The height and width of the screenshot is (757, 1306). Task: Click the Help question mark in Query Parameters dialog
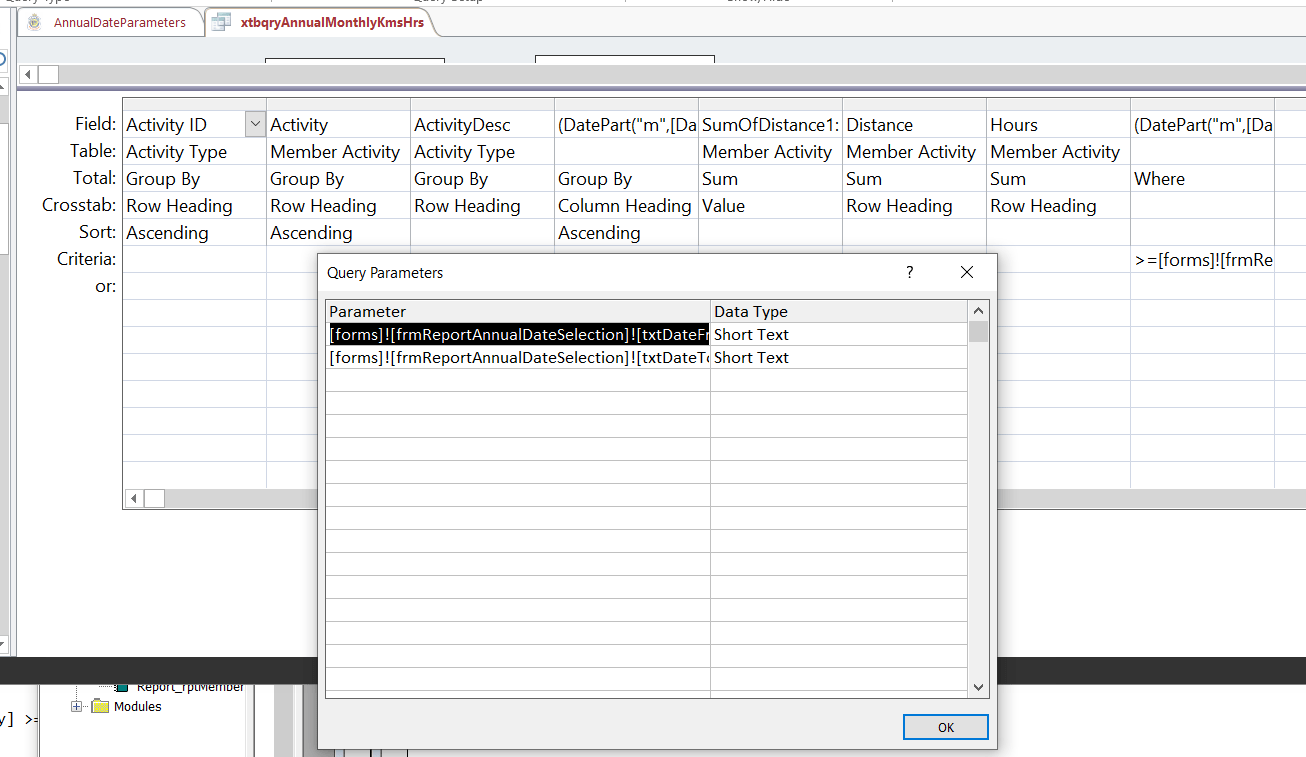(x=909, y=272)
